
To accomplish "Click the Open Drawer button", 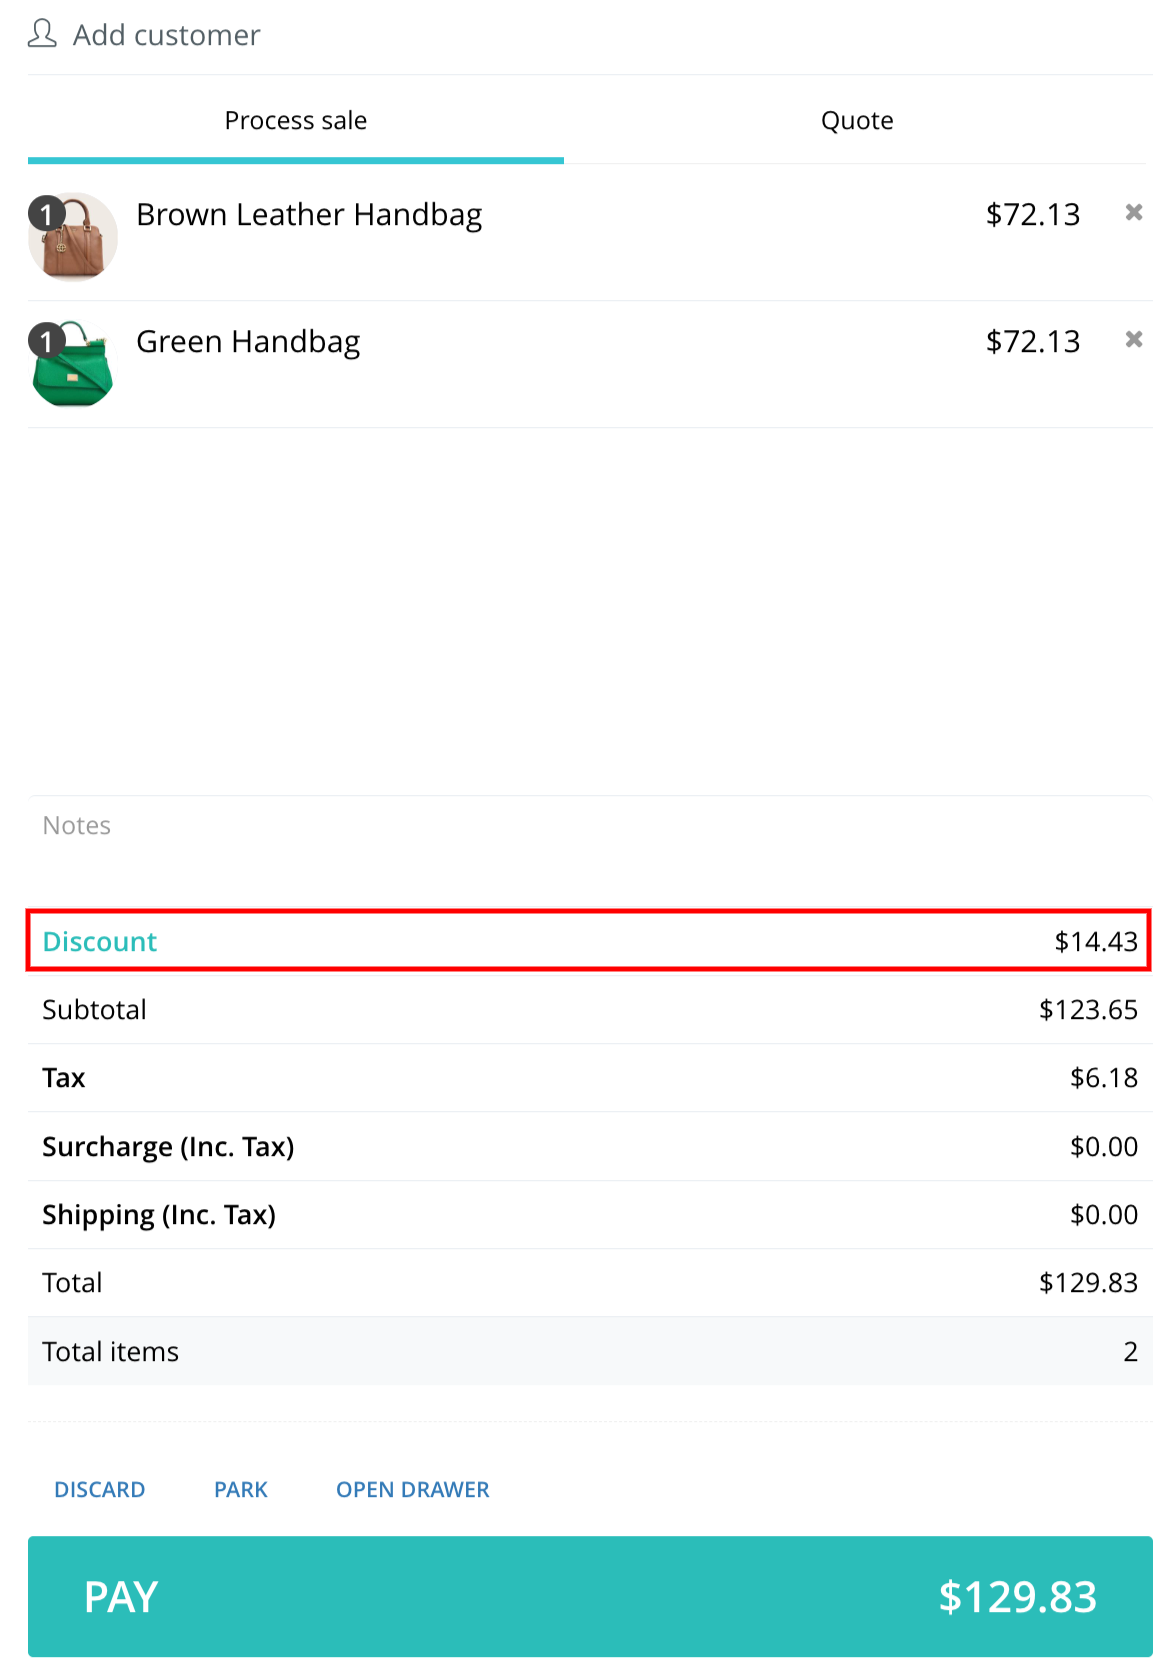I will pyautogui.click(x=413, y=1490).
